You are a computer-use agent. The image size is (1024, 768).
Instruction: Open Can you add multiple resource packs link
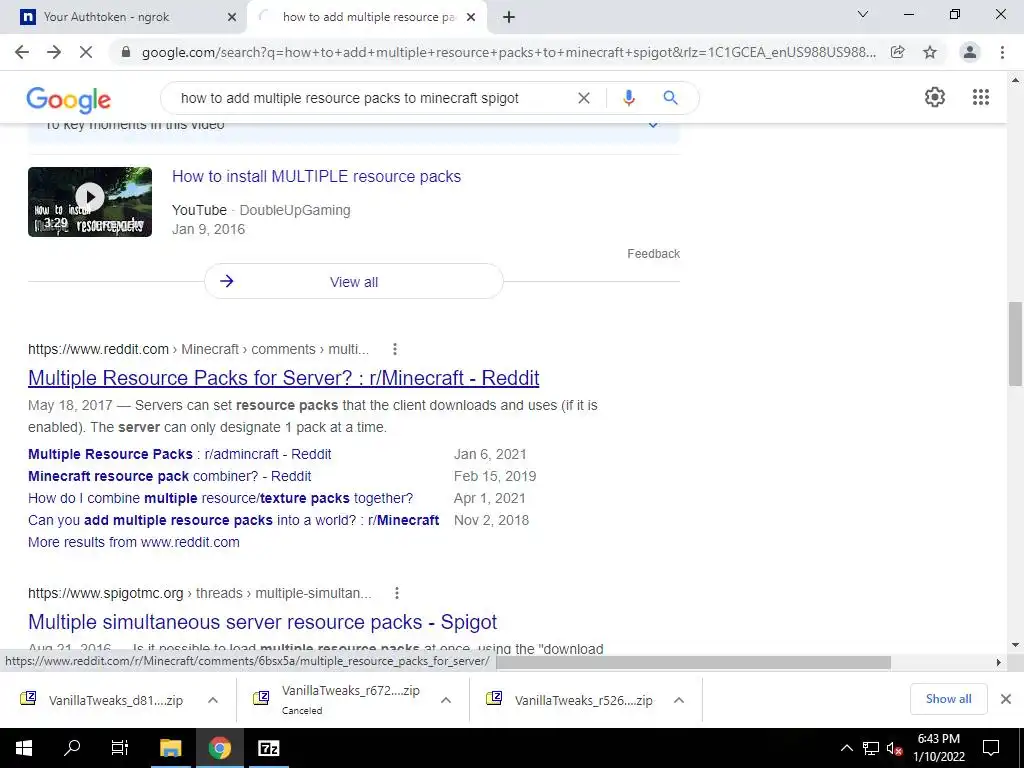234,520
